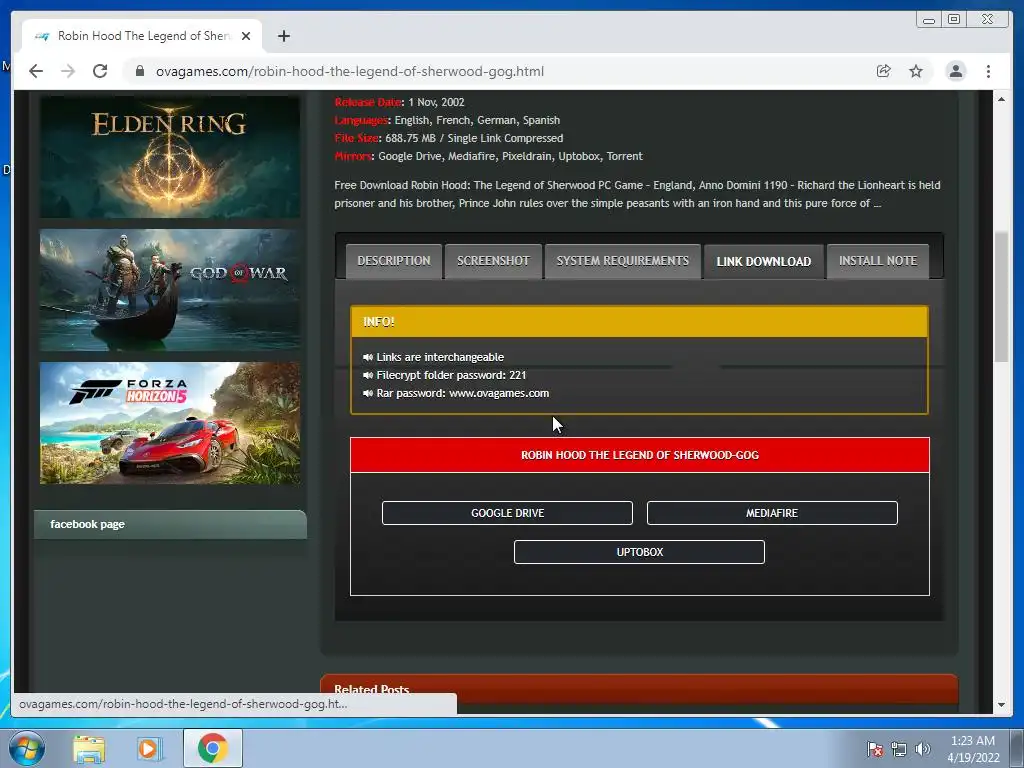Click the yellow INFO! banner
The height and width of the screenshot is (768, 1024).
click(x=639, y=322)
